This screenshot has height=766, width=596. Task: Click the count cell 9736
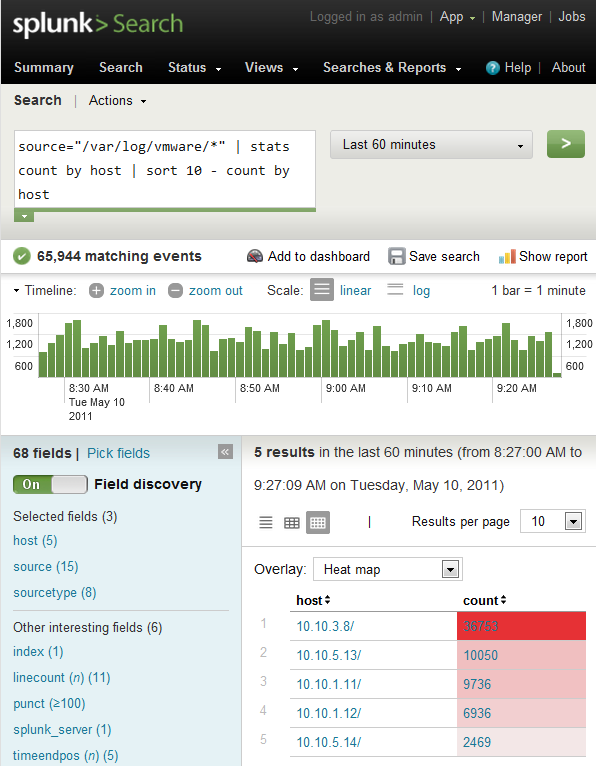pyautogui.click(x=521, y=684)
